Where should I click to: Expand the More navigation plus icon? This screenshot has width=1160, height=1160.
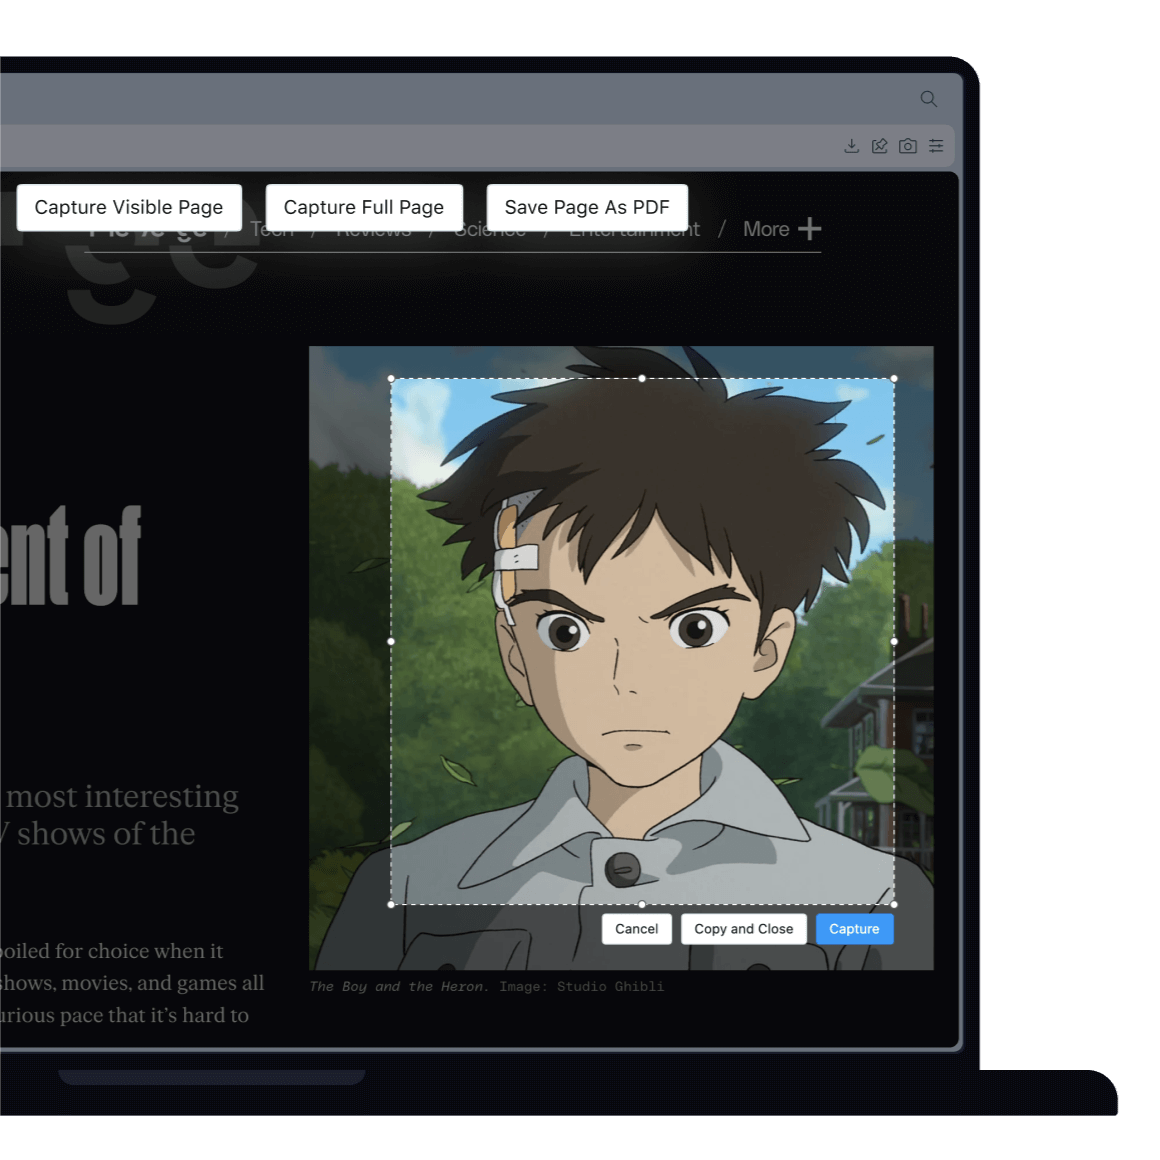point(809,228)
